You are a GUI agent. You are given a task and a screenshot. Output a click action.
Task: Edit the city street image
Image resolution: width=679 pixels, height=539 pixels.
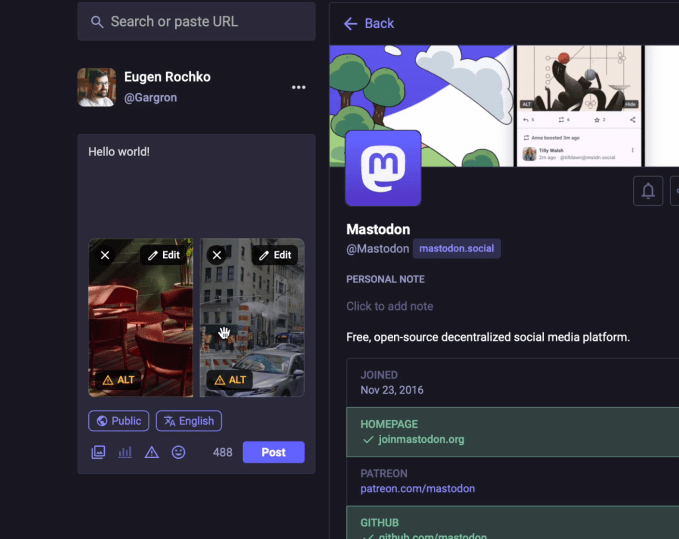(x=275, y=255)
